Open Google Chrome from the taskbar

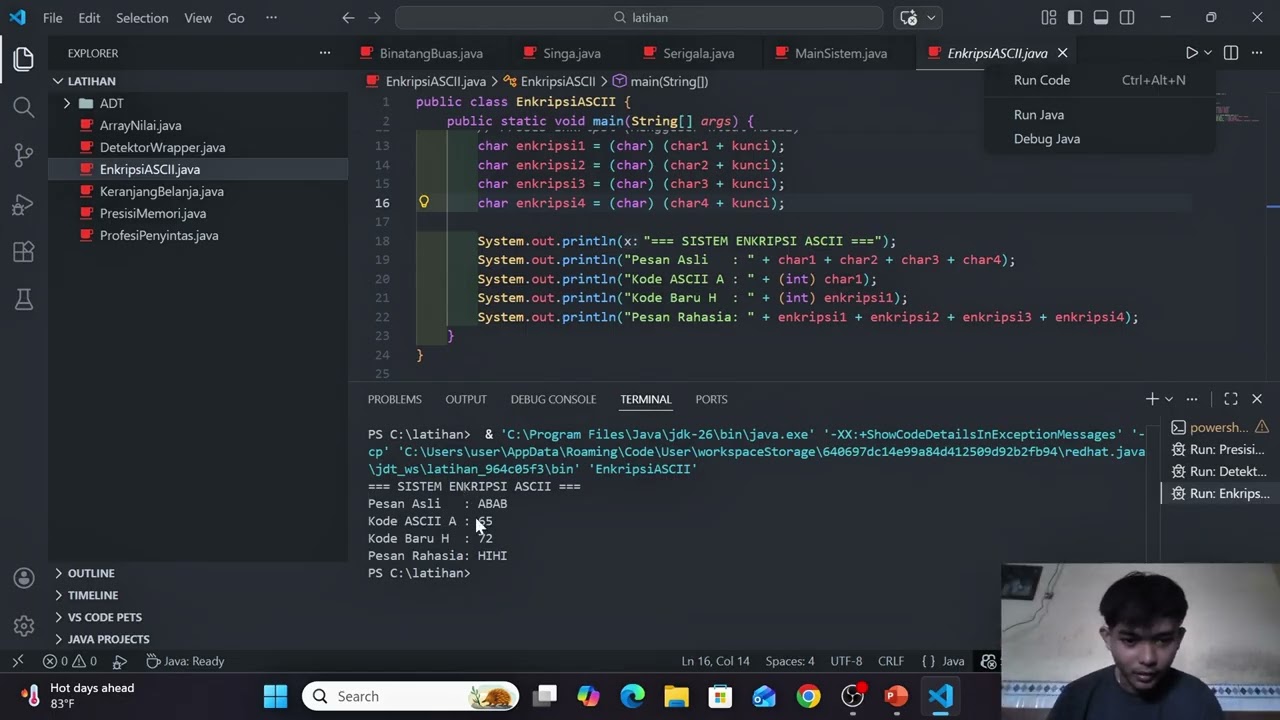click(808, 696)
